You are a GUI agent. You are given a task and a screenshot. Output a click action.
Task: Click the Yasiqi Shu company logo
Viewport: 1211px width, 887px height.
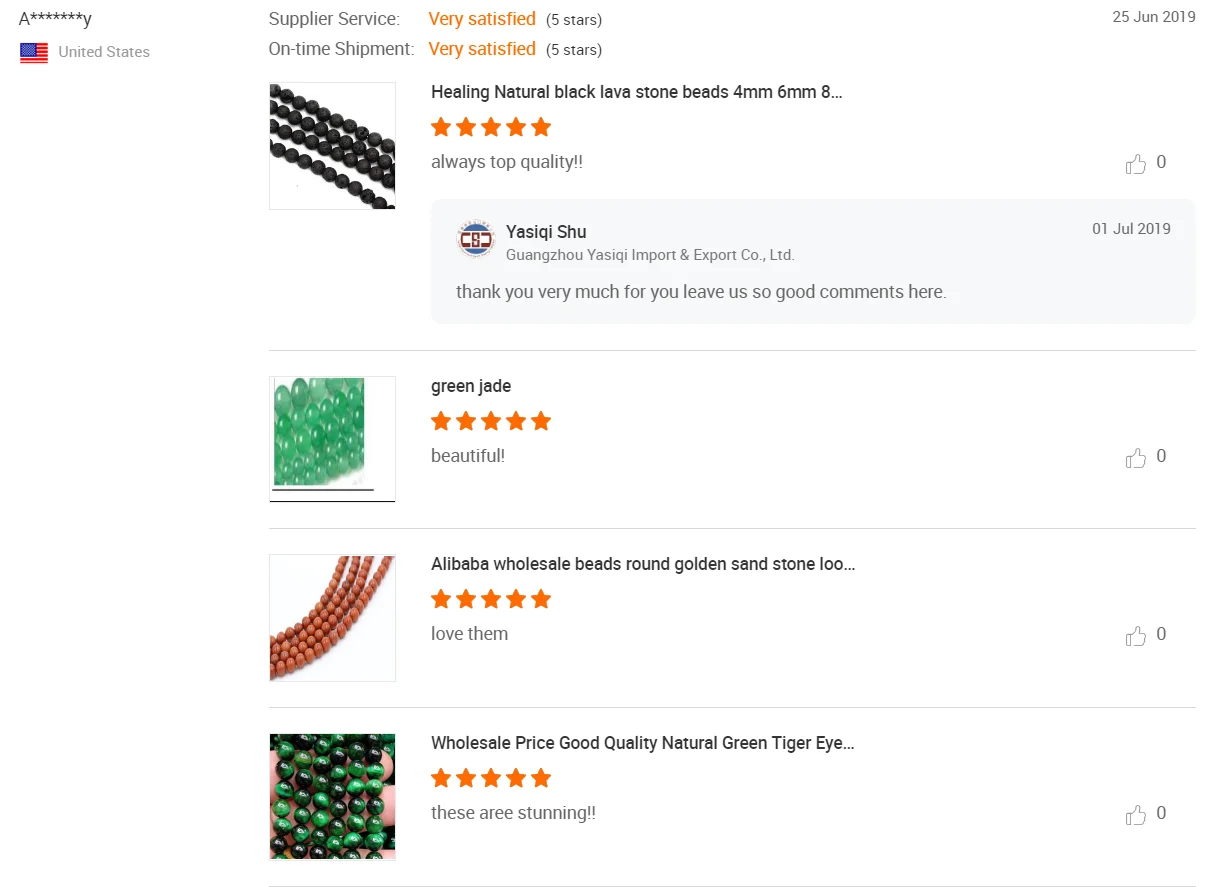click(x=475, y=238)
